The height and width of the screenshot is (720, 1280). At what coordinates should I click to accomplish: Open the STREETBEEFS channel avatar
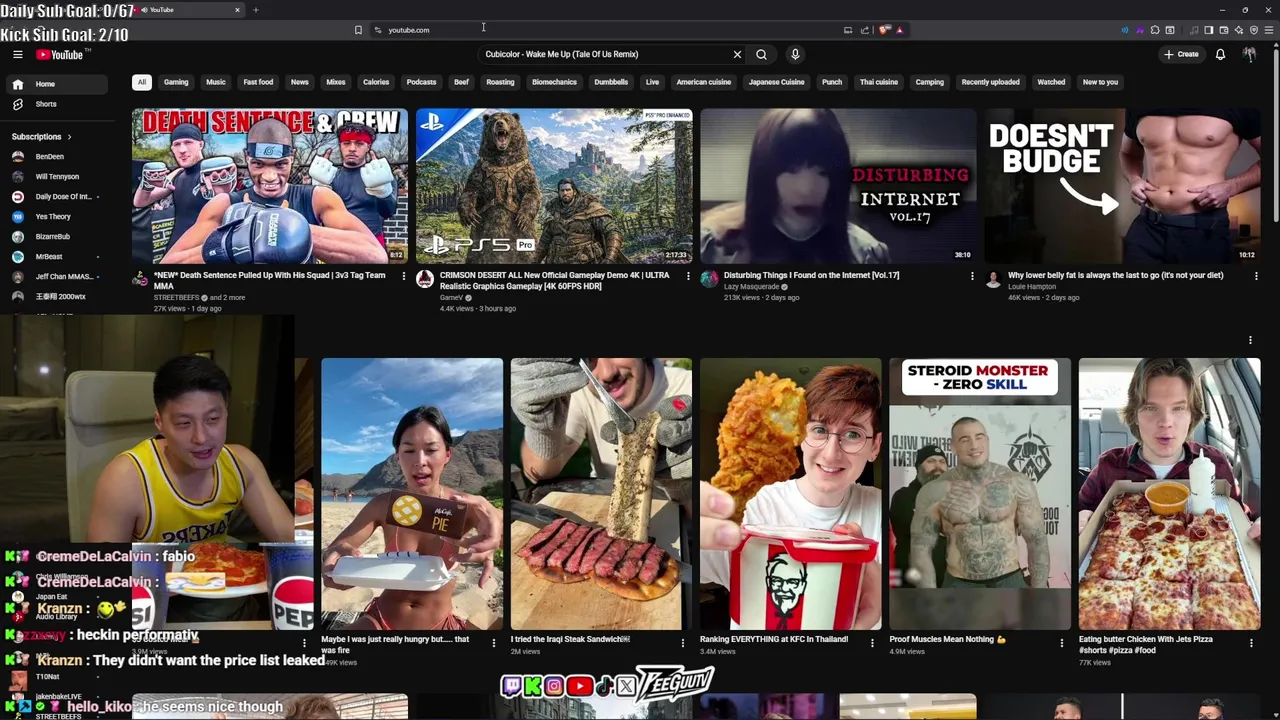[x=140, y=279]
